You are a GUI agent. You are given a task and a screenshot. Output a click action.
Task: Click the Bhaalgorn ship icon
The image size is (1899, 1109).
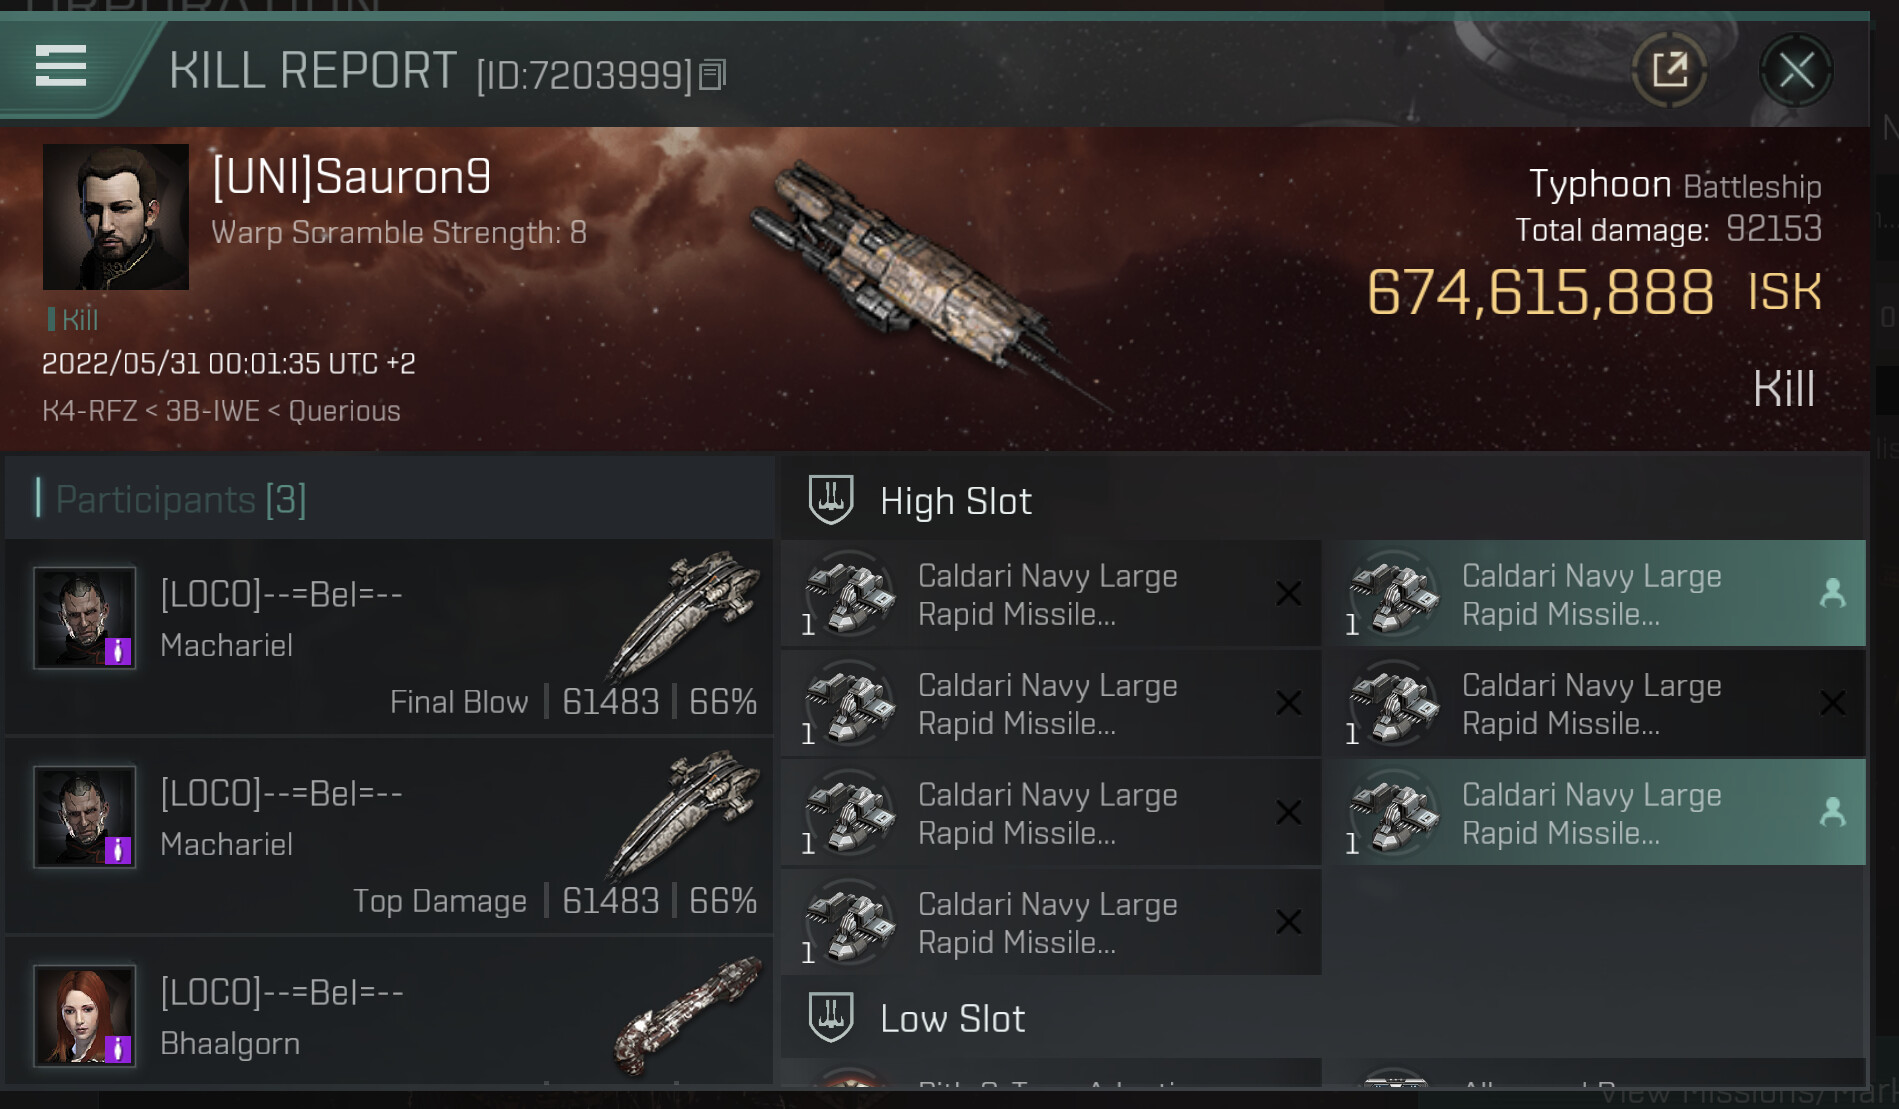[688, 1015]
